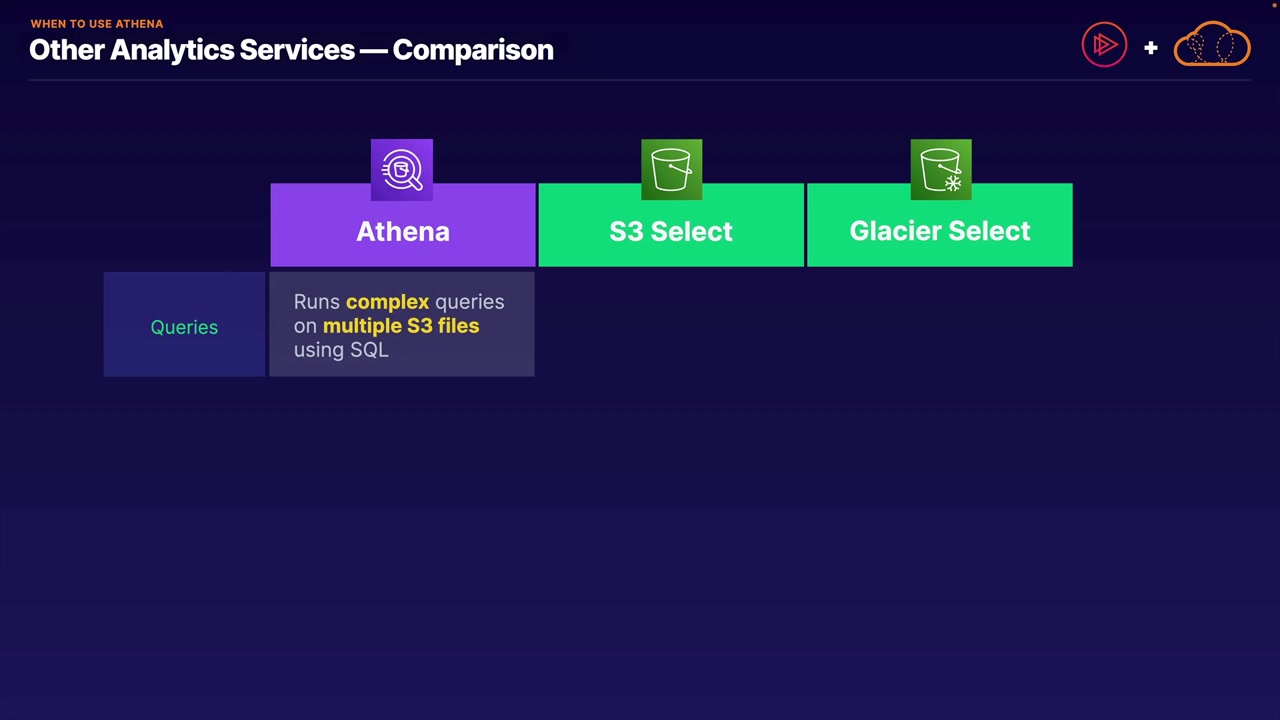Screen dimensions: 1280x720
Task: Click the plus sign between the logos
Action: click(1150, 47)
